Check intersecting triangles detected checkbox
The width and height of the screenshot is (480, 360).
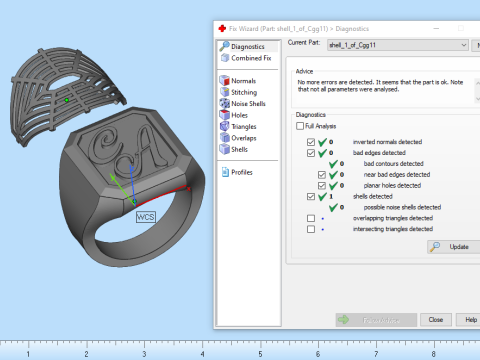311,229
